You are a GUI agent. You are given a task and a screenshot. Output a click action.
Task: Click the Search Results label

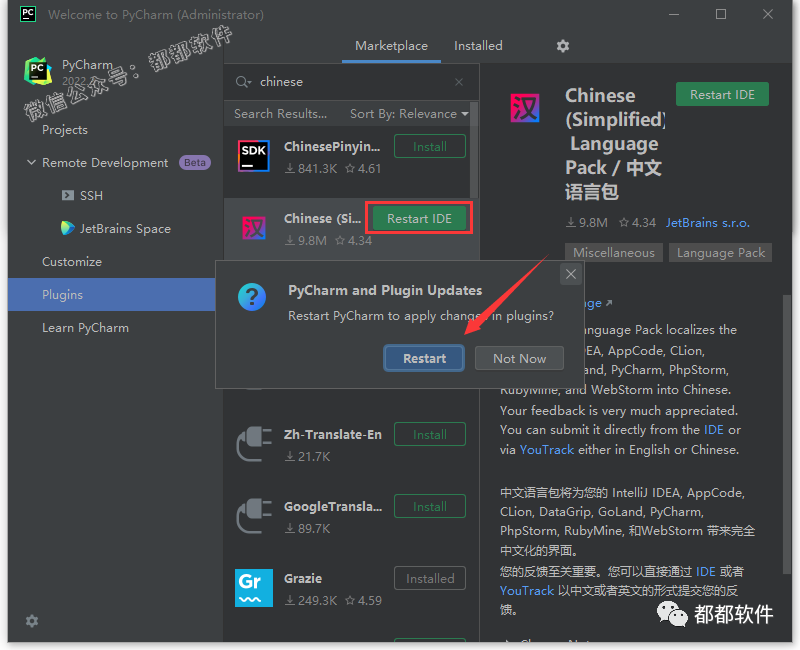280,114
